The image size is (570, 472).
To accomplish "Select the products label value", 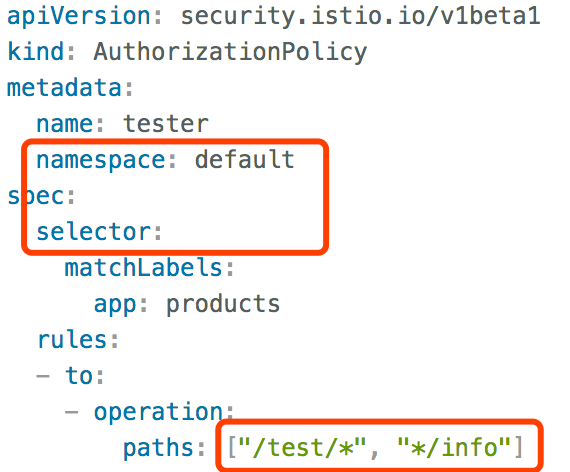I will point(223,304).
